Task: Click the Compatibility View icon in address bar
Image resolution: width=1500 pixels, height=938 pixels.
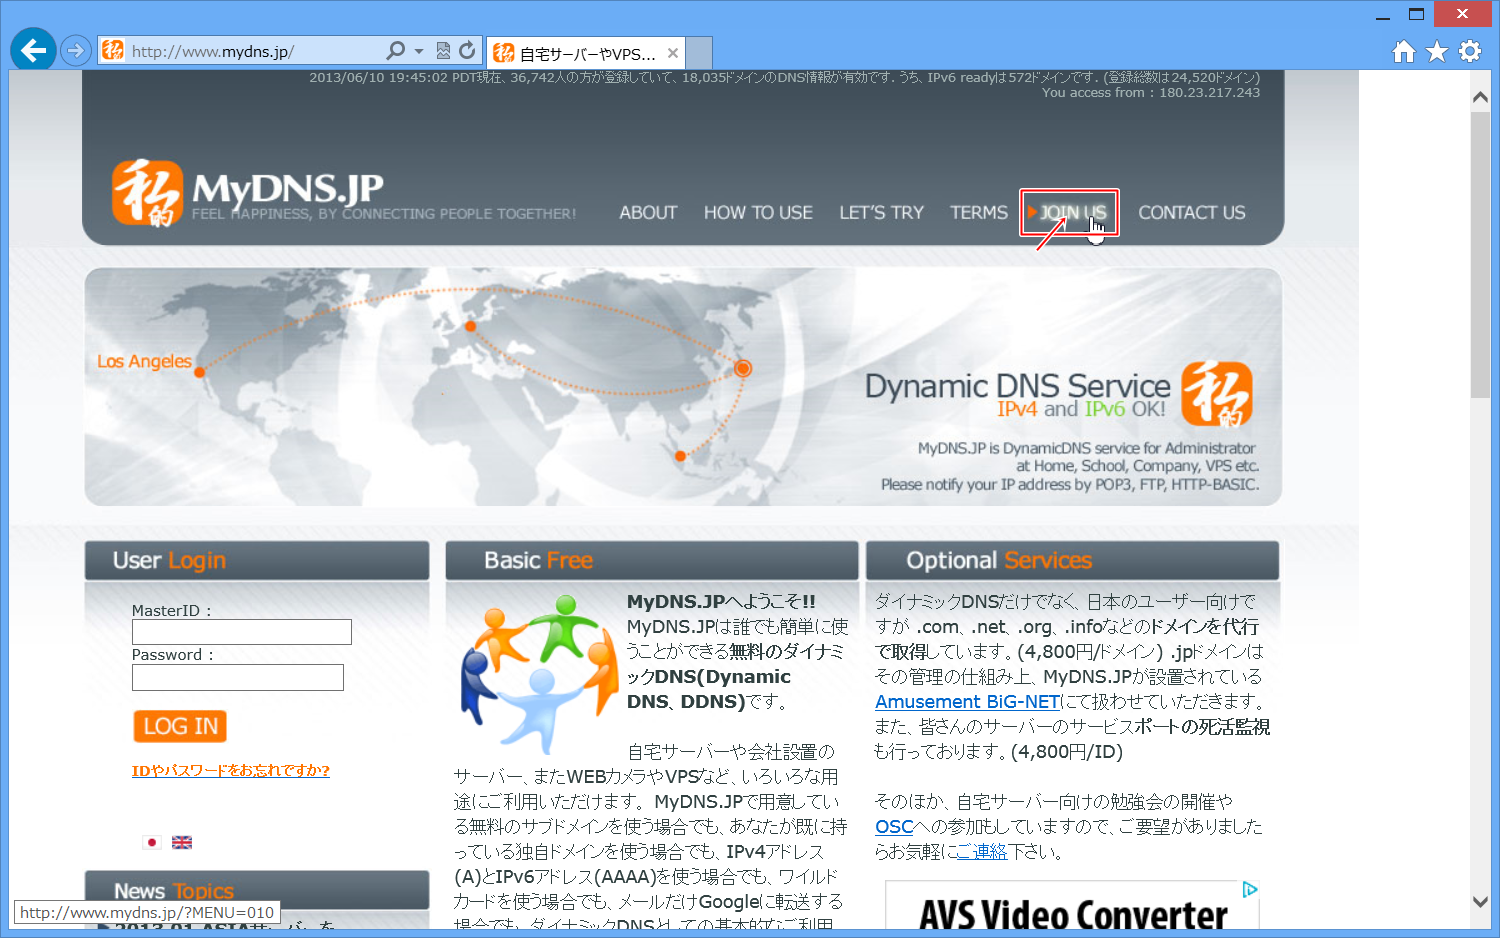Action: tap(443, 50)
